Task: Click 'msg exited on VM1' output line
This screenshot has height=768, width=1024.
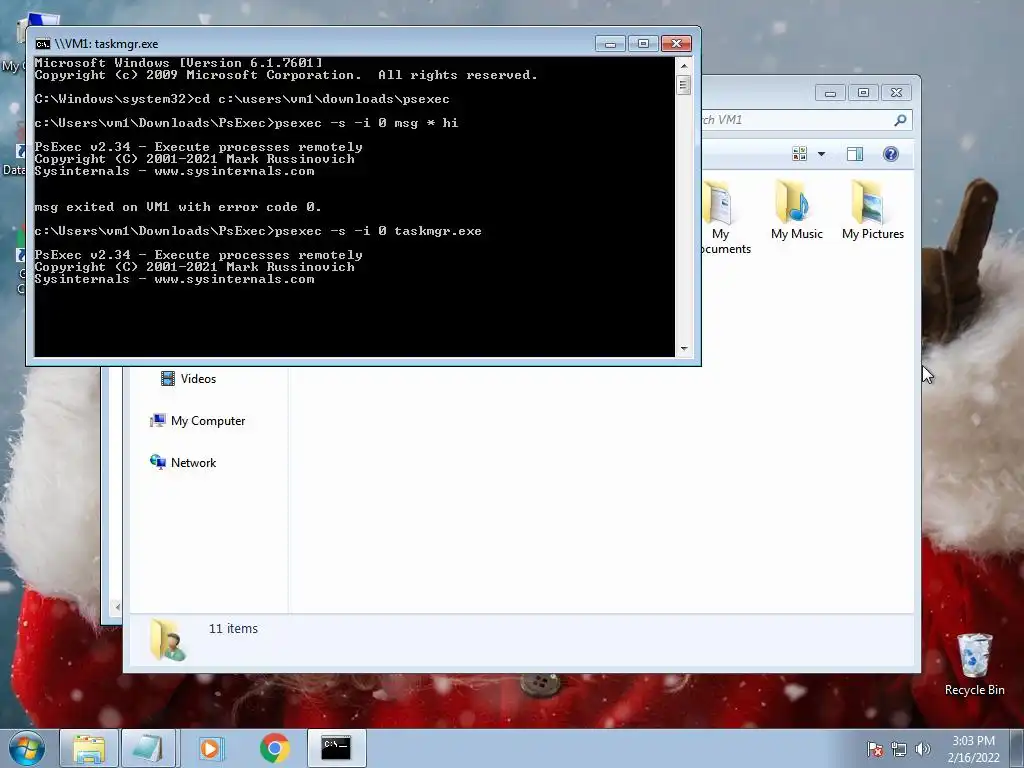Action: coord(178,207)
